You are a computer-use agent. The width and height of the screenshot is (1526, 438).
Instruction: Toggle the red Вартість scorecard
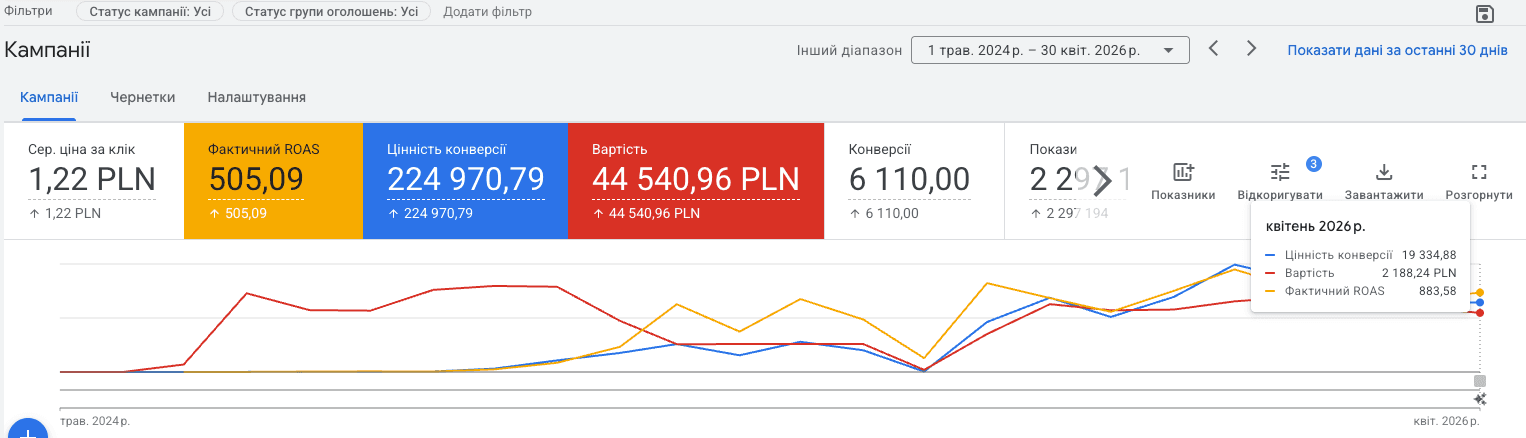coord(696,181)
